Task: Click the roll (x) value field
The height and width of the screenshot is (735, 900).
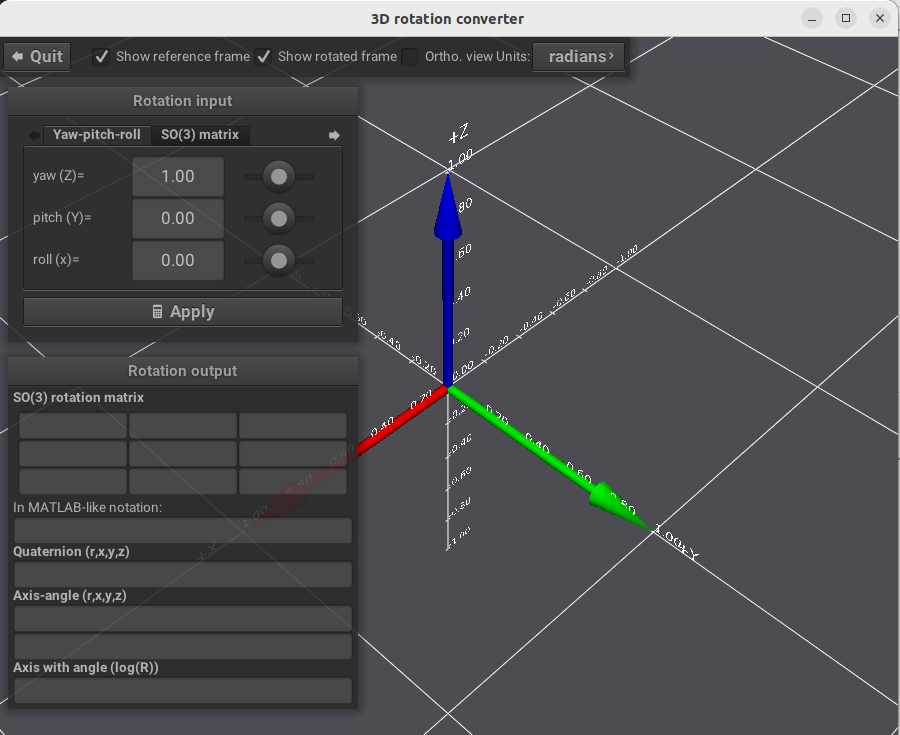Action: tap(178, 260)
